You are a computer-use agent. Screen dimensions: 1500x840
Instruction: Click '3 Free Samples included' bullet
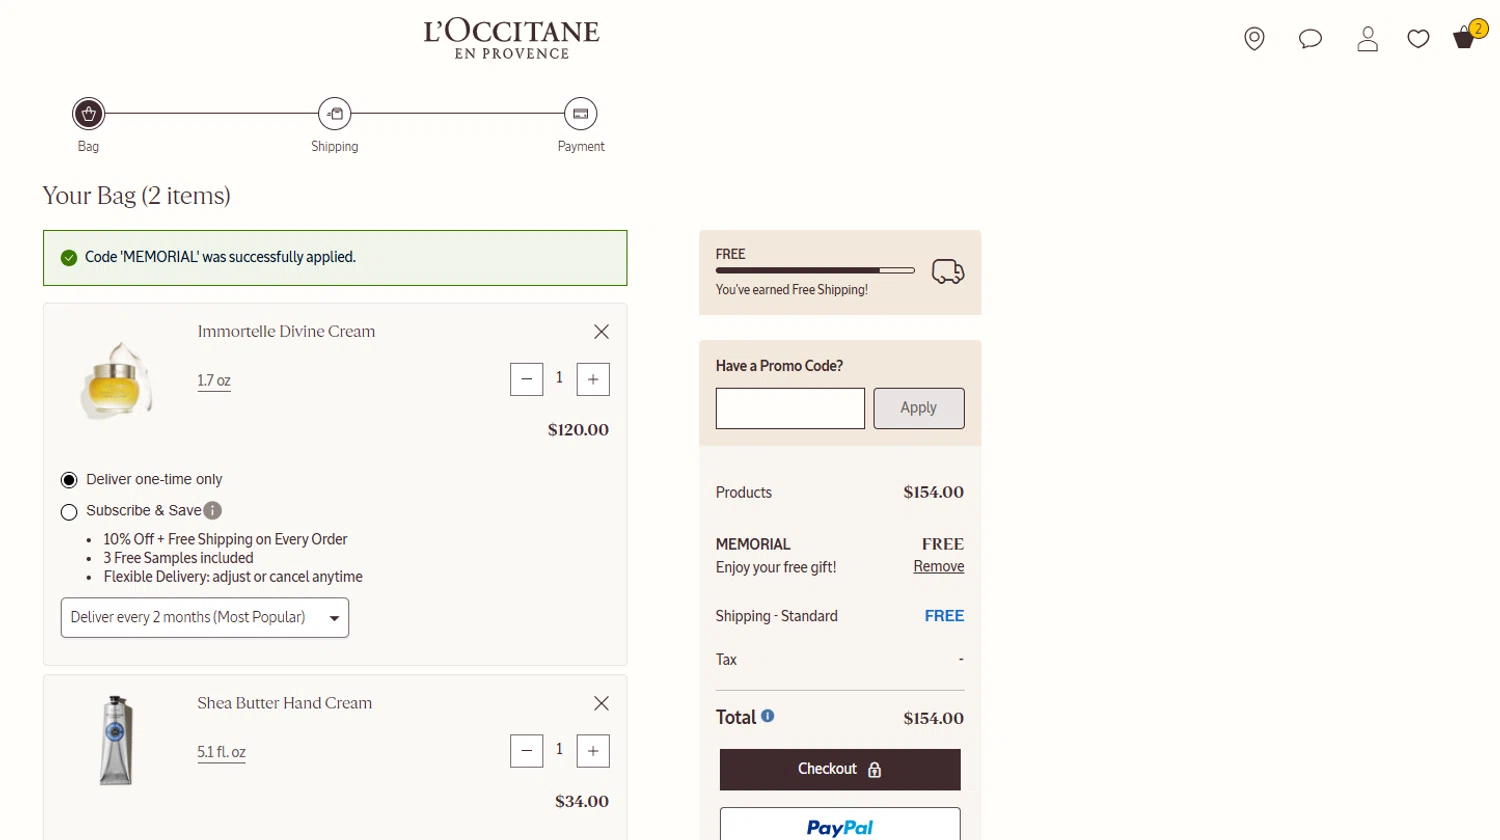178,558
